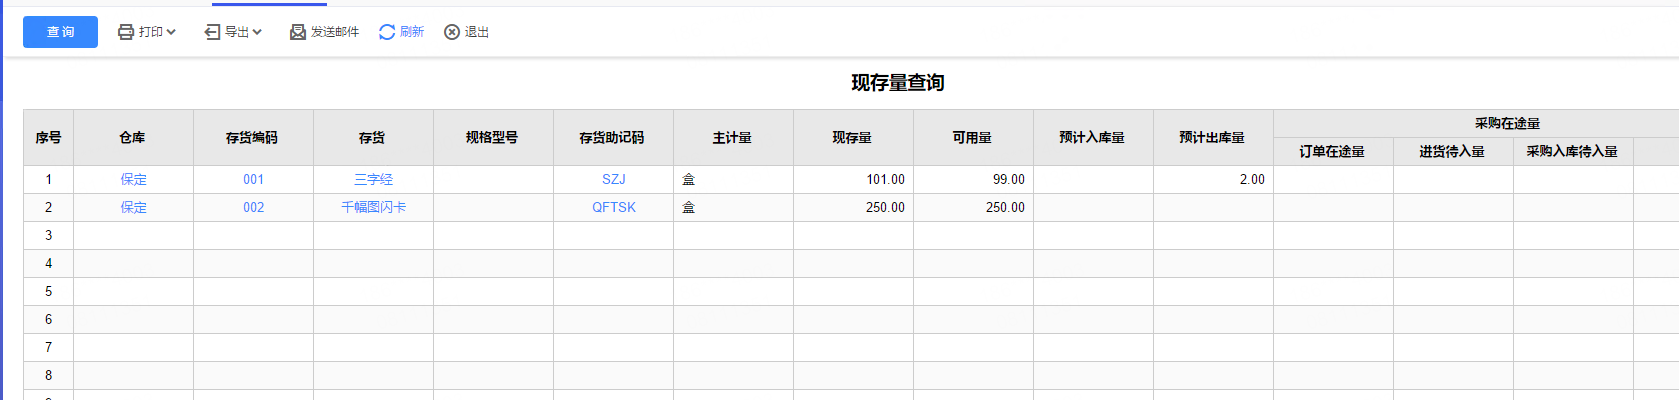Open inventory name link 三字经
The height and width of the screenshot is (400, 1679).
[374, 179]
